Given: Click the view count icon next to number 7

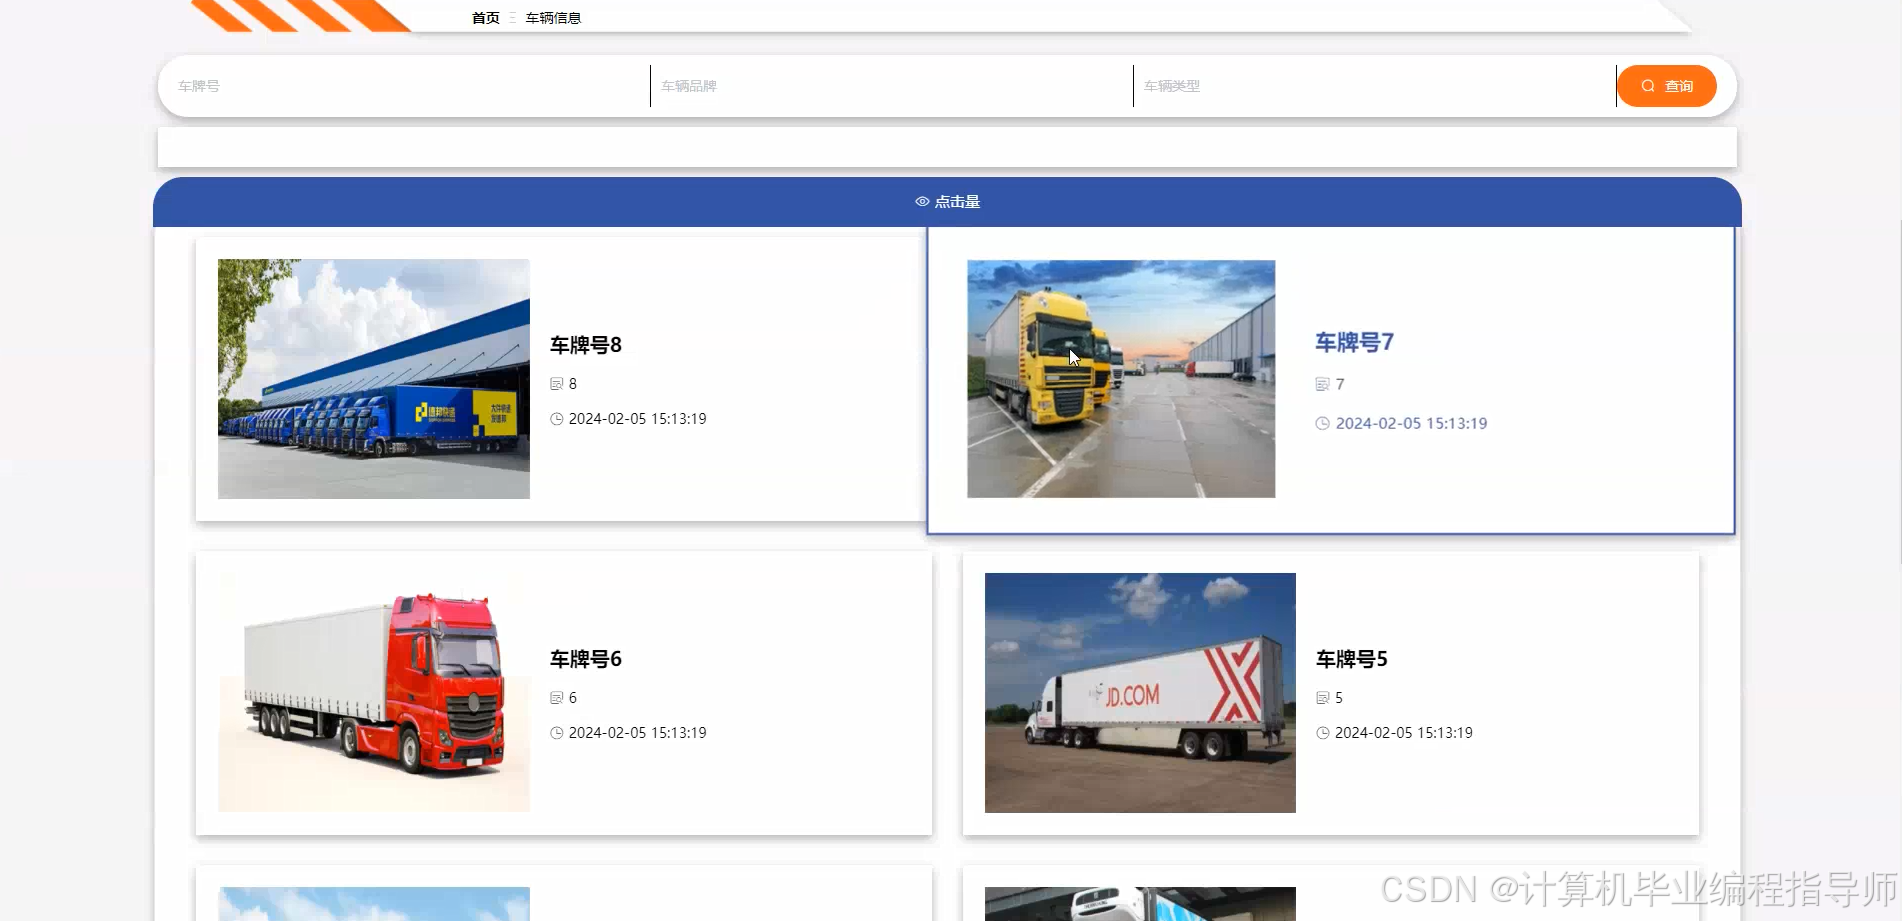Looking at the screenshot, I should (1322, 383).
